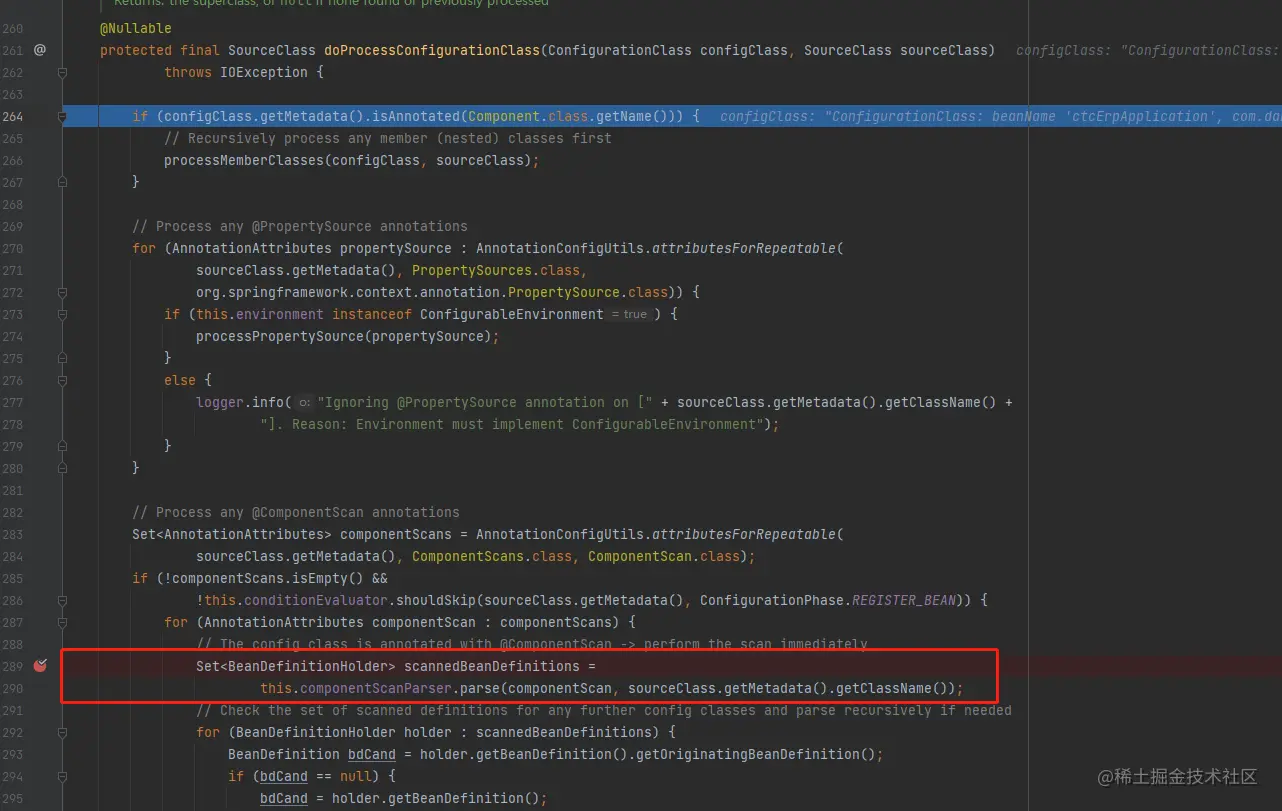Click the fold end marker at line 275
The width and height of the screenshot is (1282, 811).
(62, 358)
